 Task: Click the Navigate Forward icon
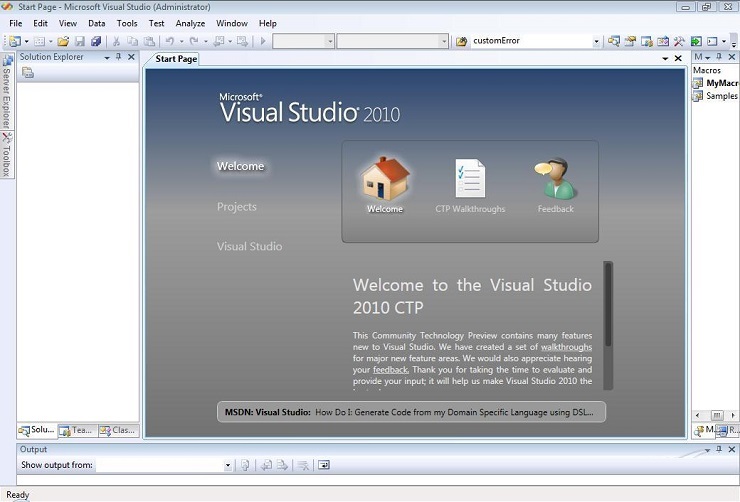243,42
